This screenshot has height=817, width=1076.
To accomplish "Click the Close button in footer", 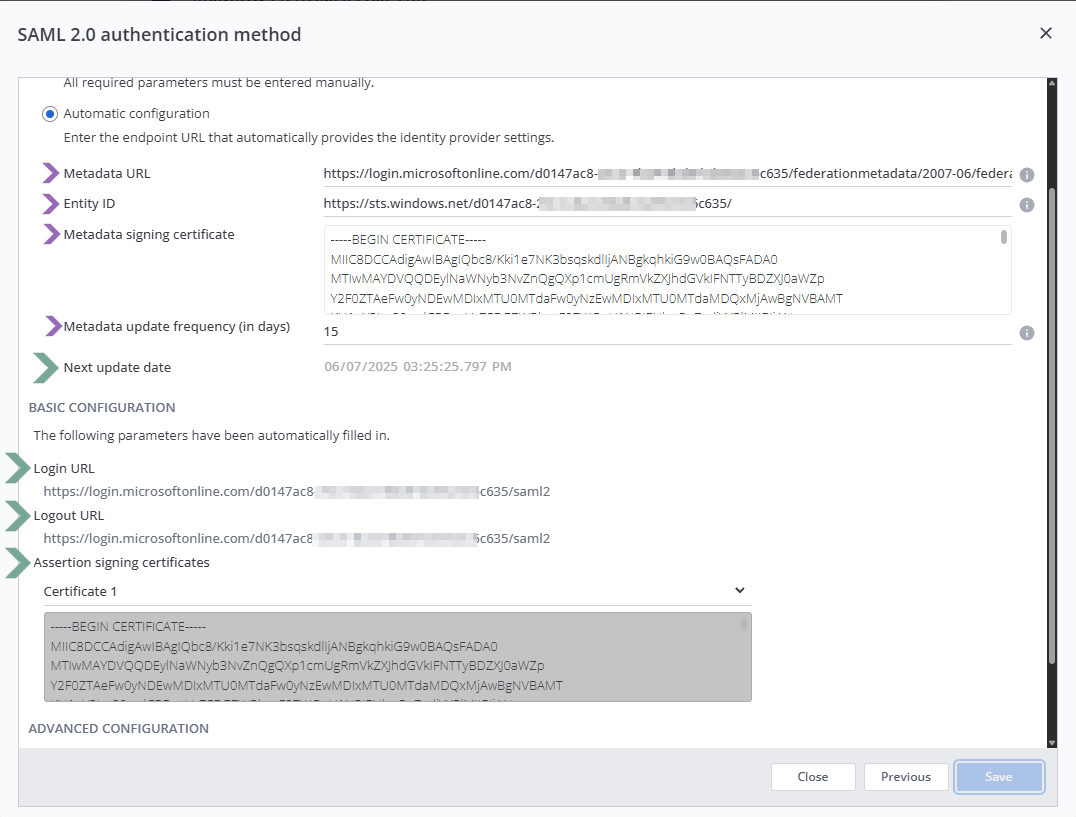I will (x=813, y=777).
